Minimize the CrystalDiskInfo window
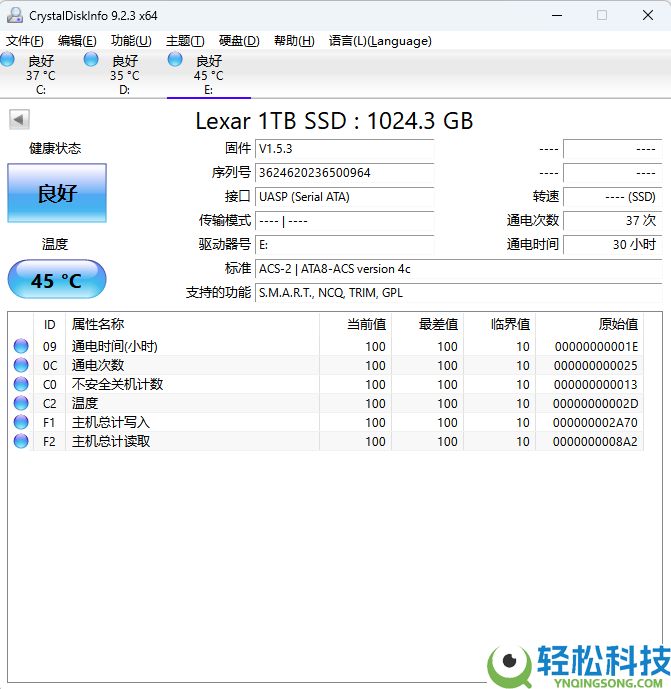This screenshot has width=671, height=689. click(x=557, y=15)
